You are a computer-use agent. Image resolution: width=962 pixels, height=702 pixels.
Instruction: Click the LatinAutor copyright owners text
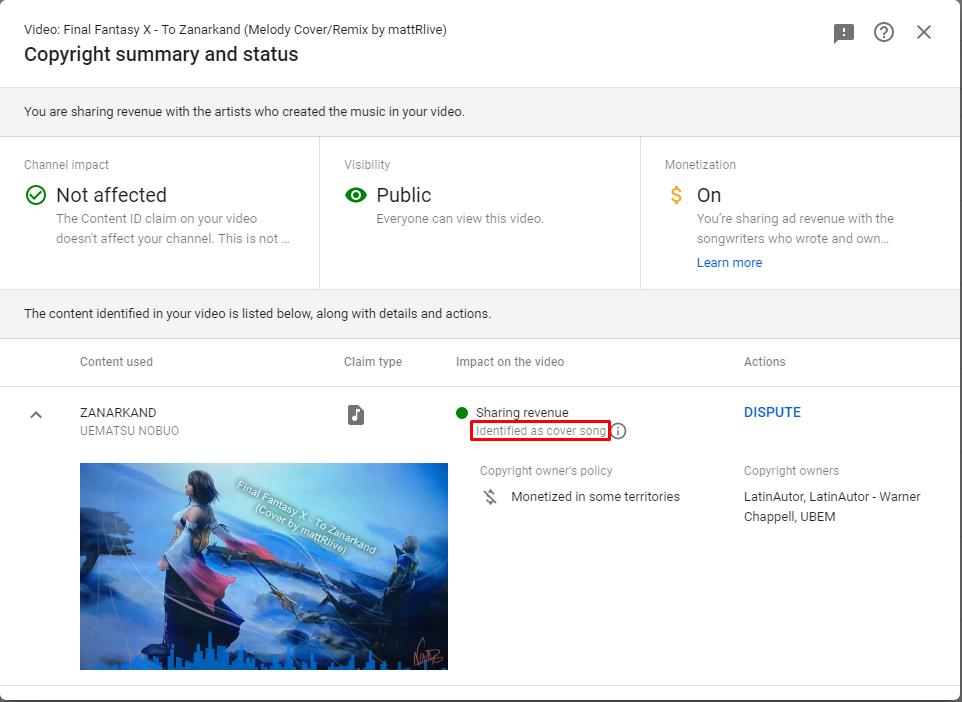pyautogui.click(x=833, y=506)
